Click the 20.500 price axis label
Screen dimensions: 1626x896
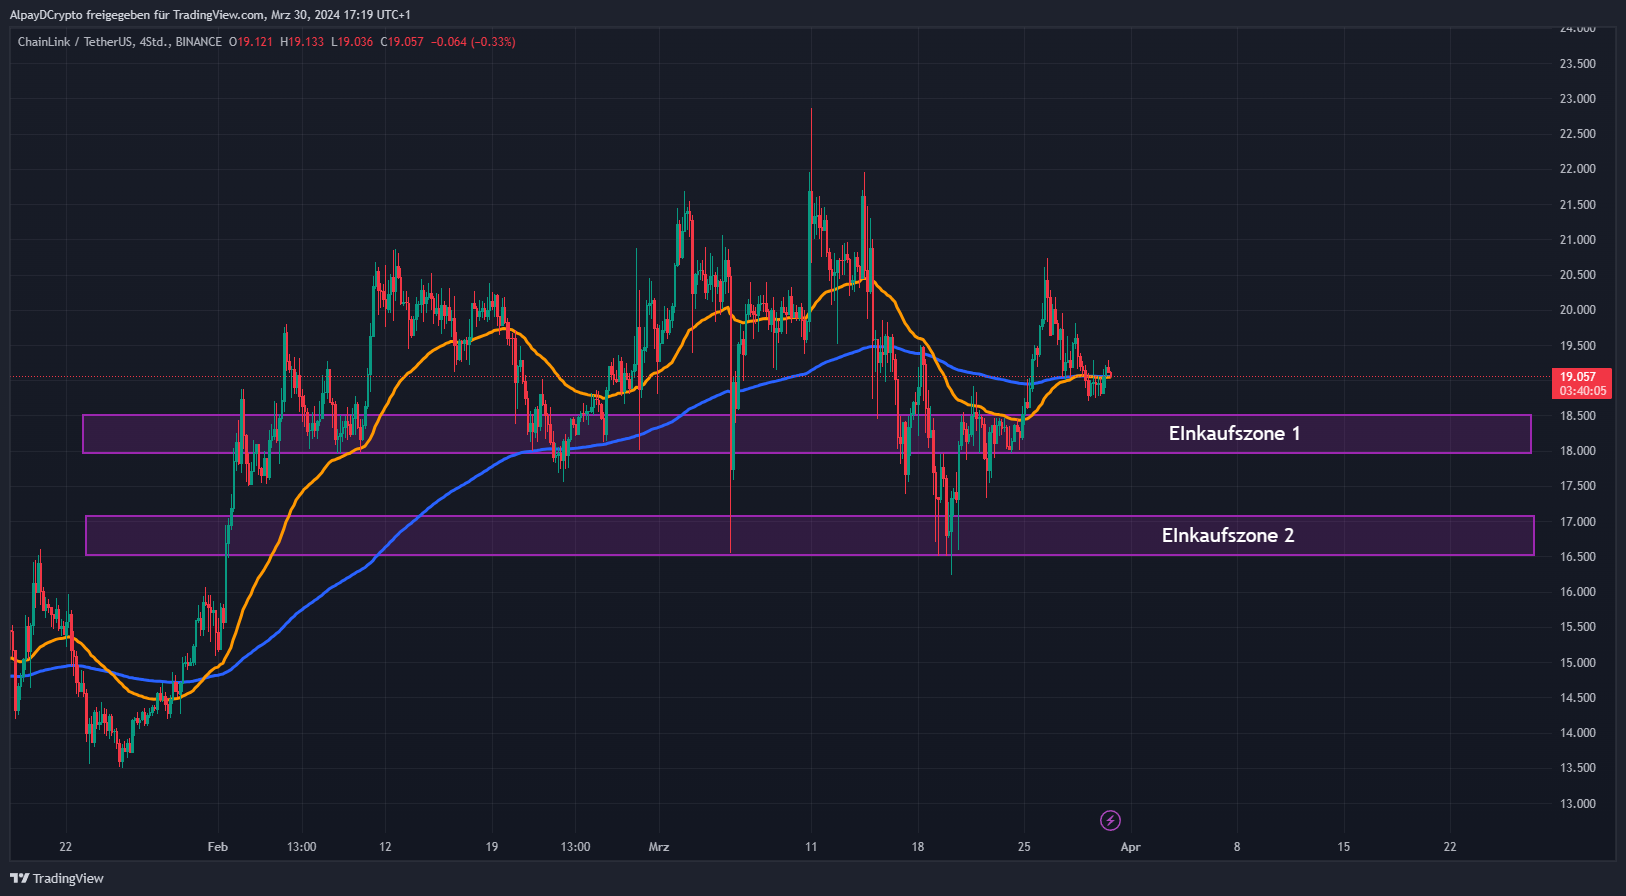(x=1578, y=275)
